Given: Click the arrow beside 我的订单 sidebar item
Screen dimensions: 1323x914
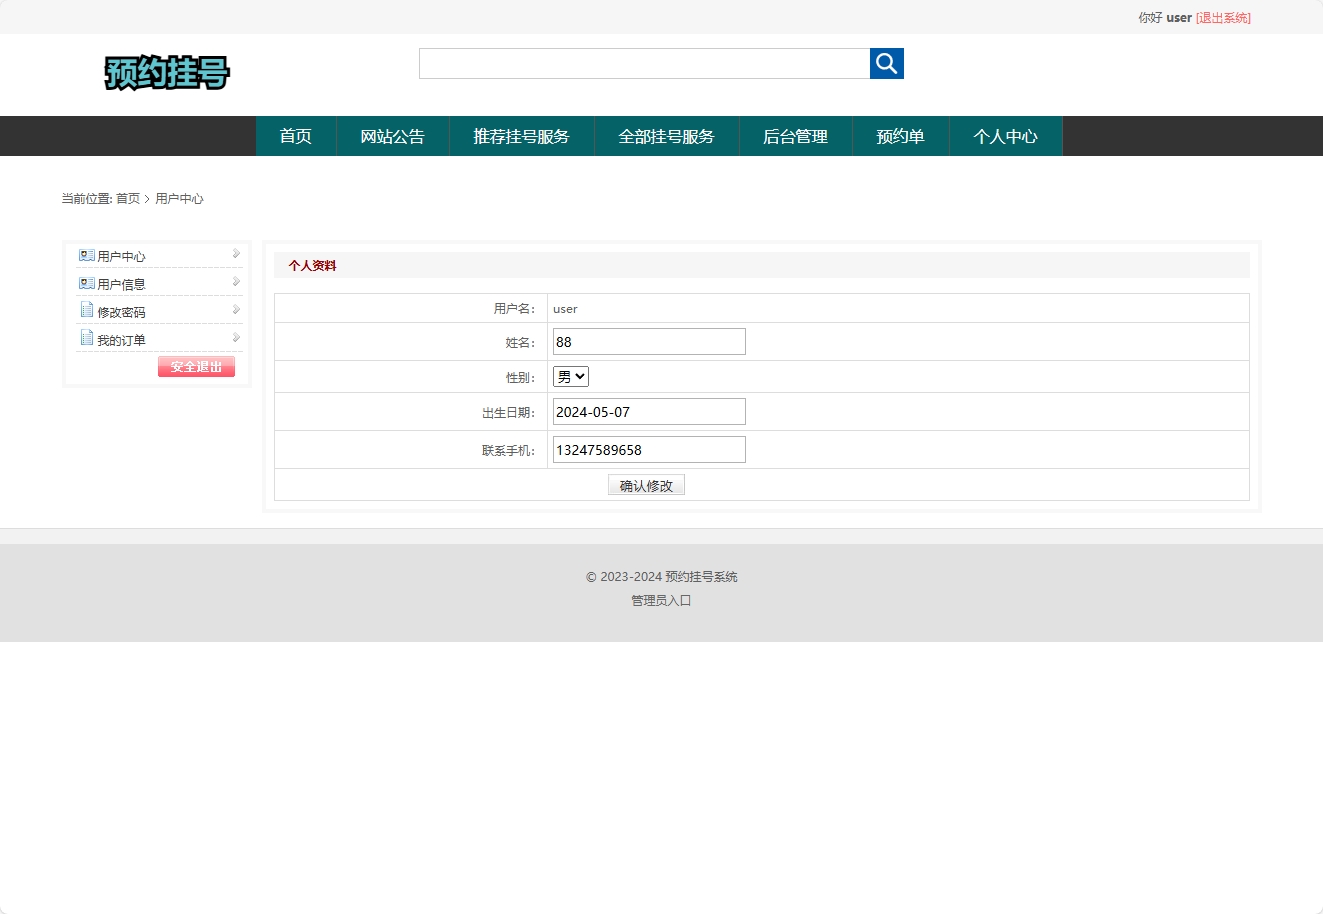Looking at the screenshot, I should (x=236, y=338).
